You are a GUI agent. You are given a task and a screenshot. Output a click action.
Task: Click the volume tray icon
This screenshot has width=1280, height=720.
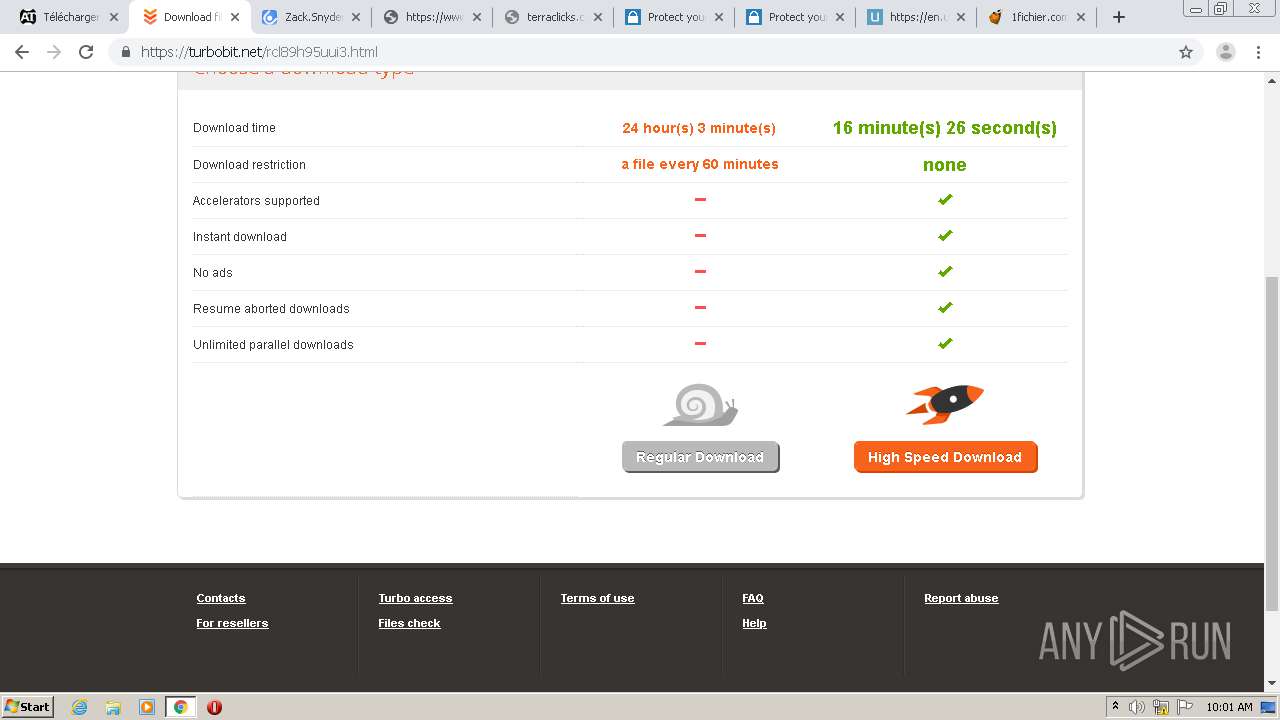[x=1137, y=707]
